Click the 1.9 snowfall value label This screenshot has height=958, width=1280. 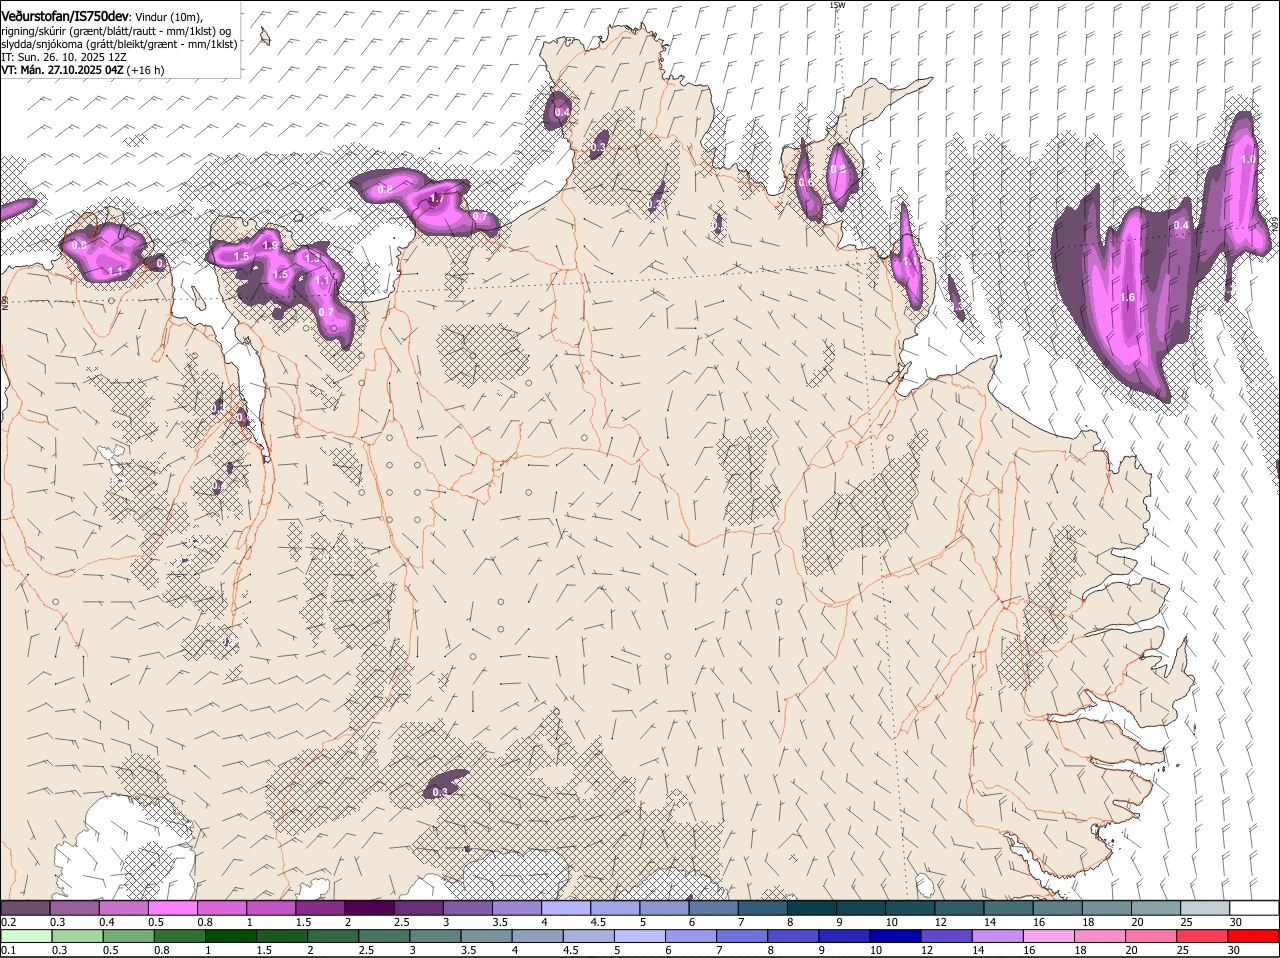[269, 245]
